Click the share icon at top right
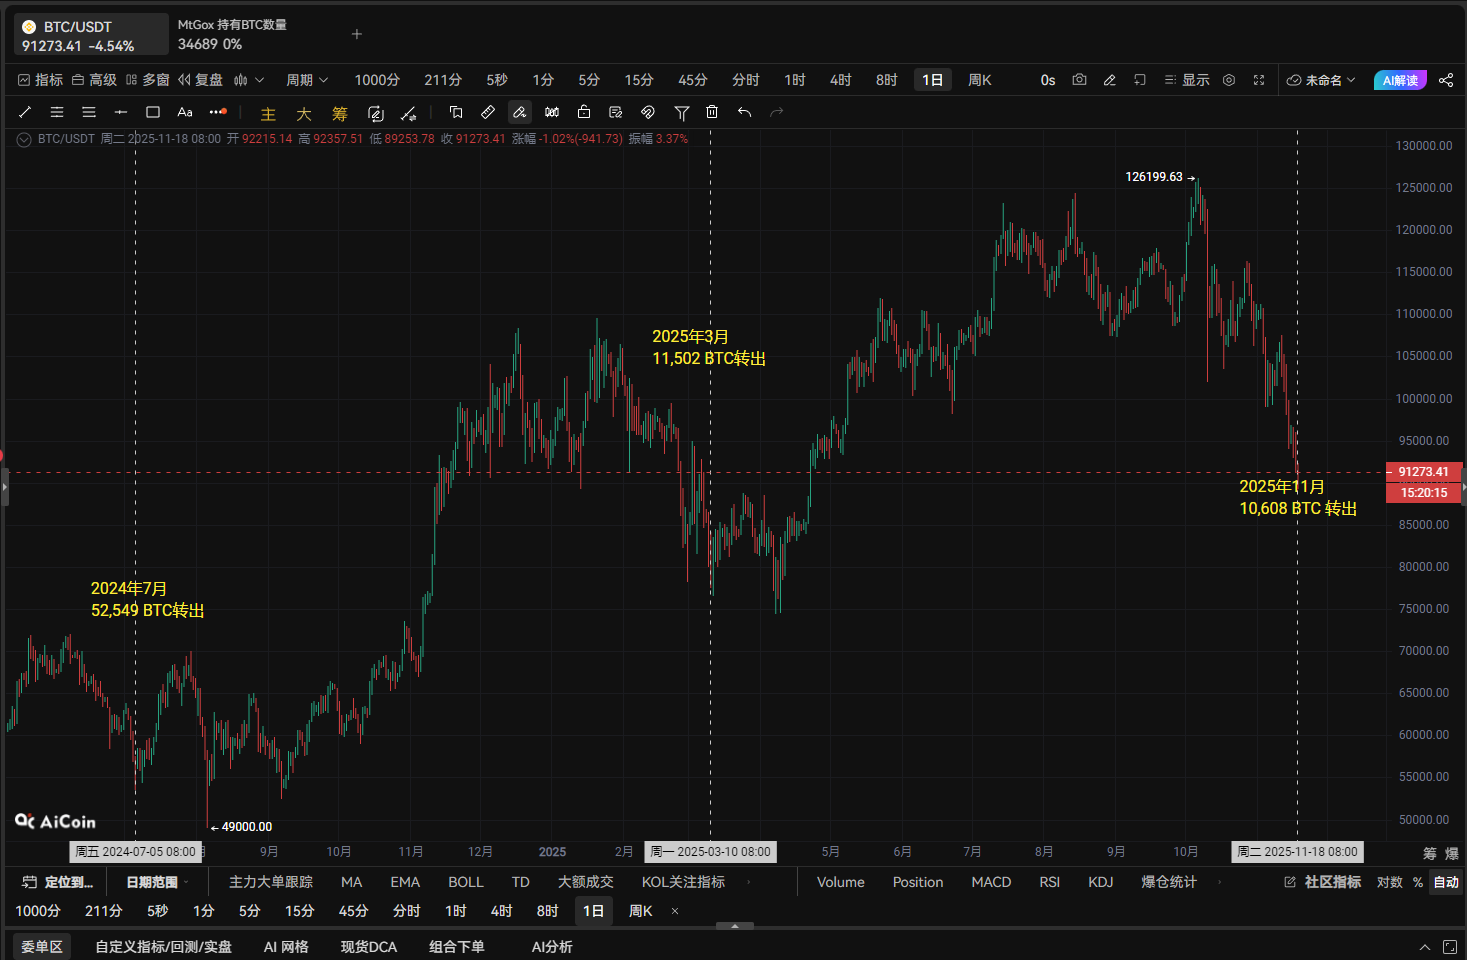The height and width of the screenshot is (960, 1467). point(1446,80)
